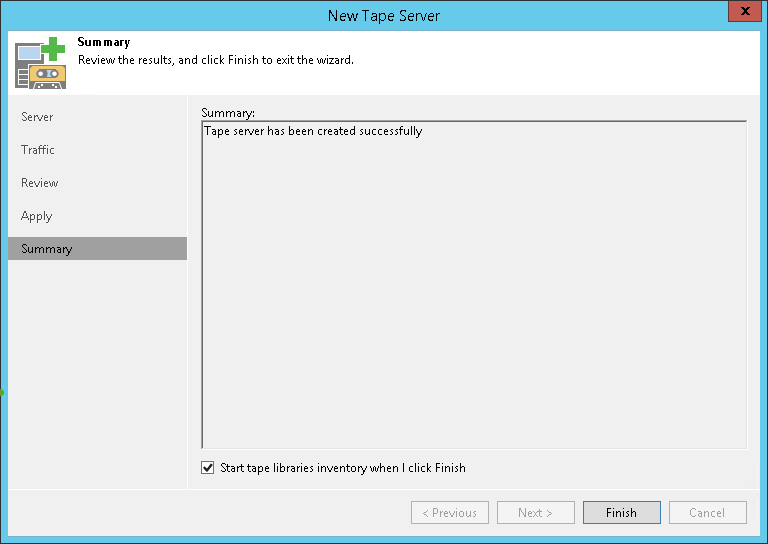The width and height of the screenshot is (768, 544).
Task: Click the yellow cassette tape graphic
Action: coord(47,76)
